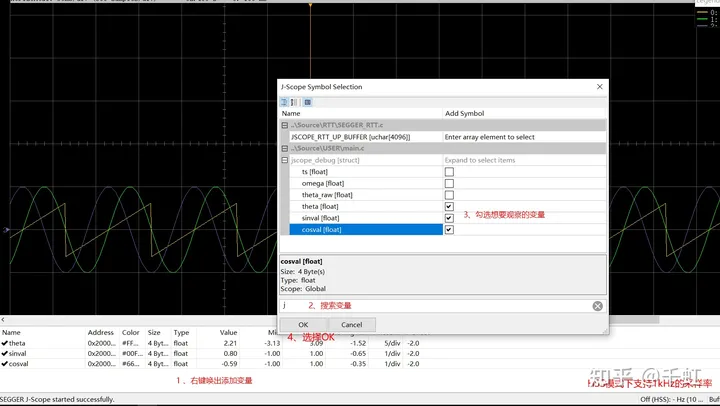Select the theta_raw [float] row
Image resolution: width=720 pixels, height=406 pixels.
366,195
